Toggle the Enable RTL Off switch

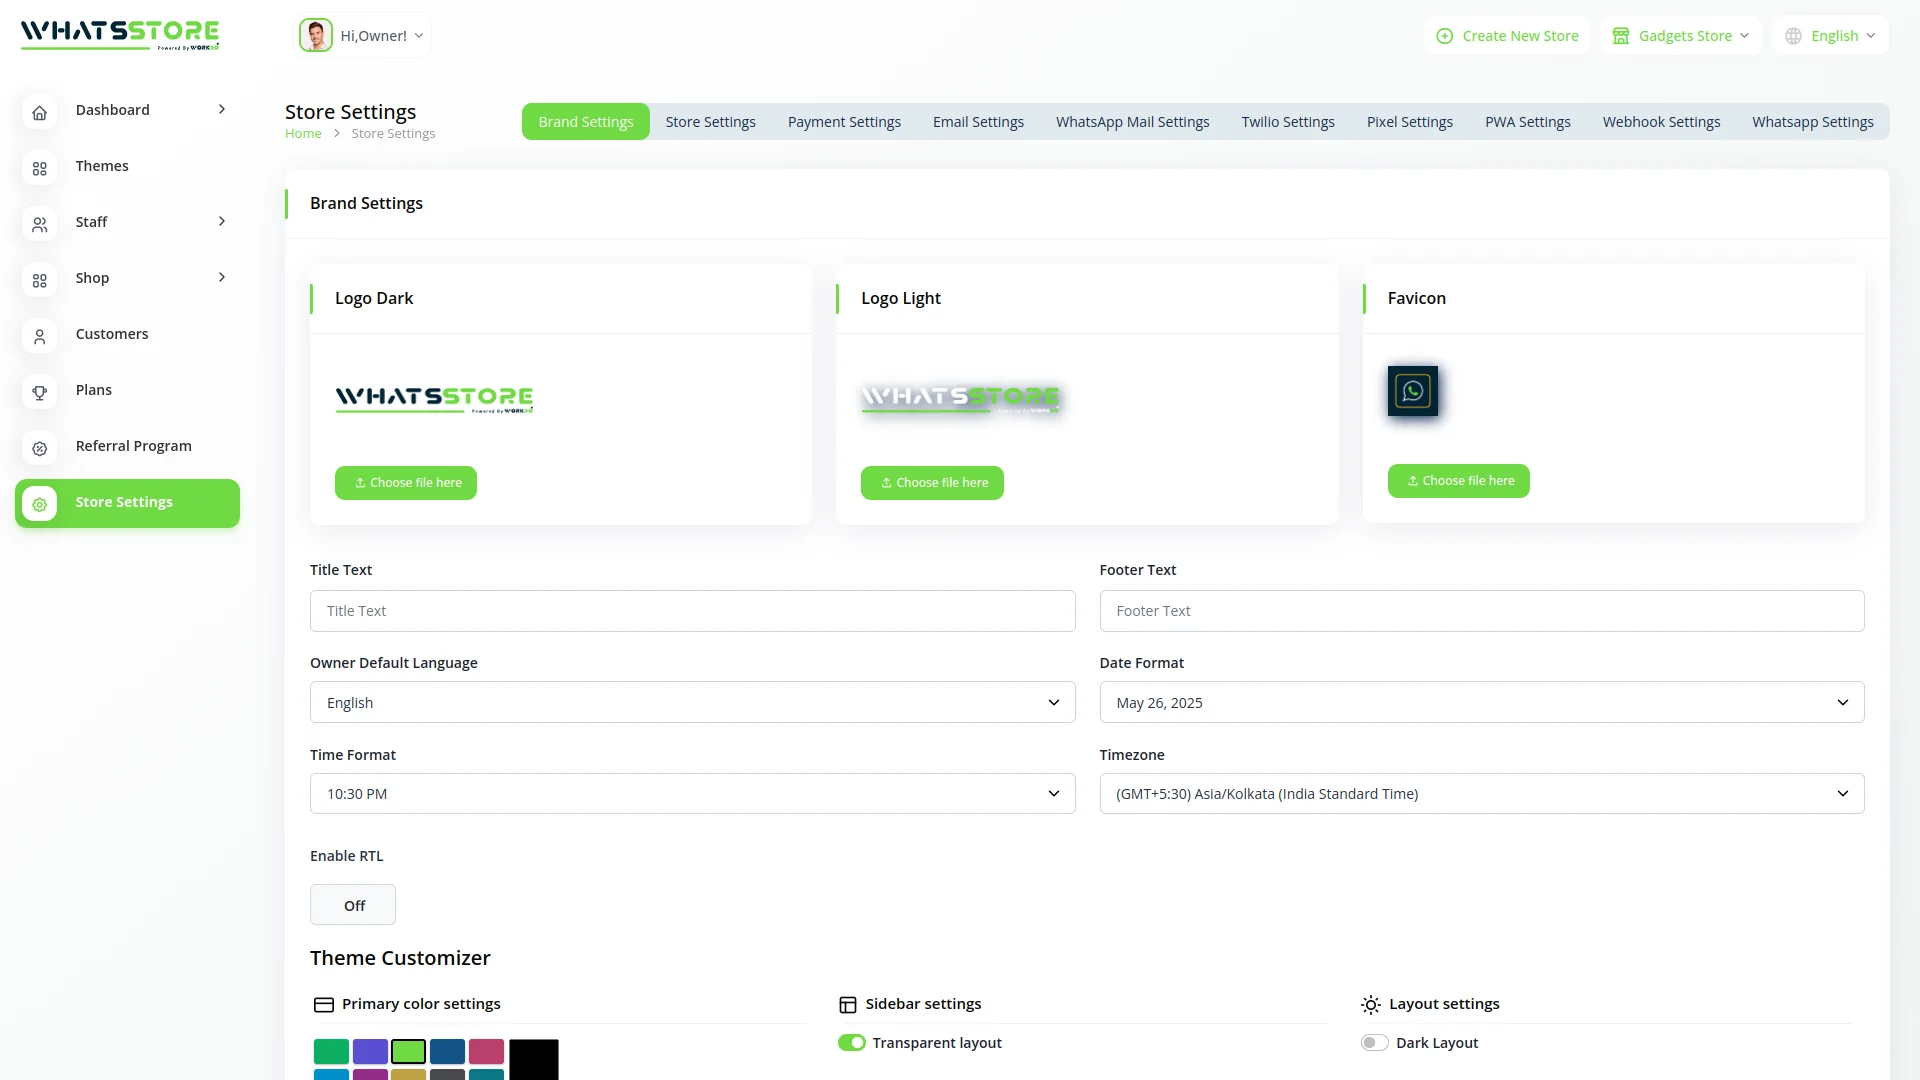pyautogui.click(x=353, y=905)
